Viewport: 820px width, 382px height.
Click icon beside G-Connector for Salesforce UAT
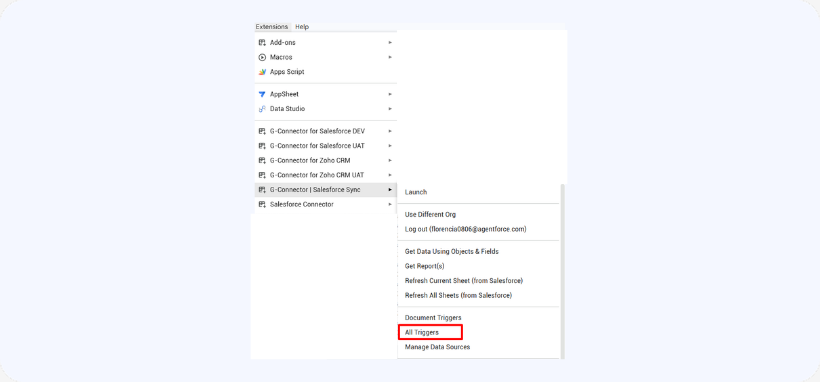click(263, 146)
